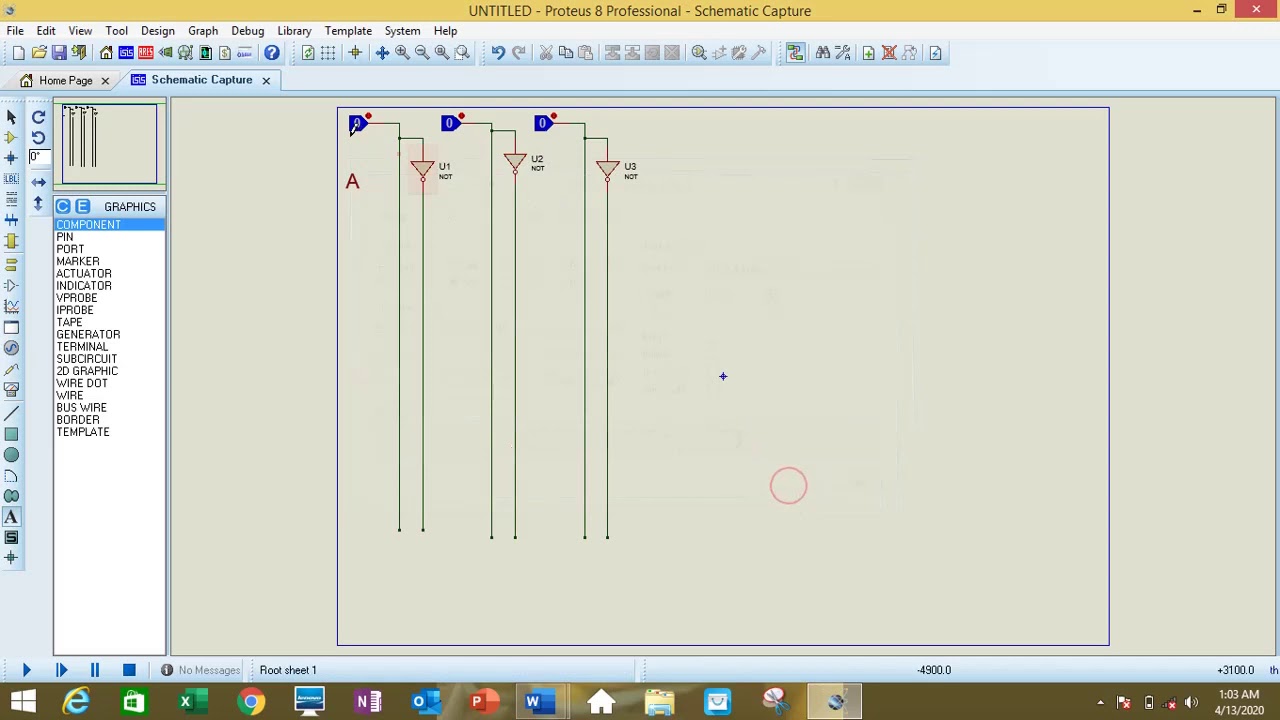Select the 2D Graphics Markers tool
The height and width of the screenshot is (720, 1280).
(11, 558)
